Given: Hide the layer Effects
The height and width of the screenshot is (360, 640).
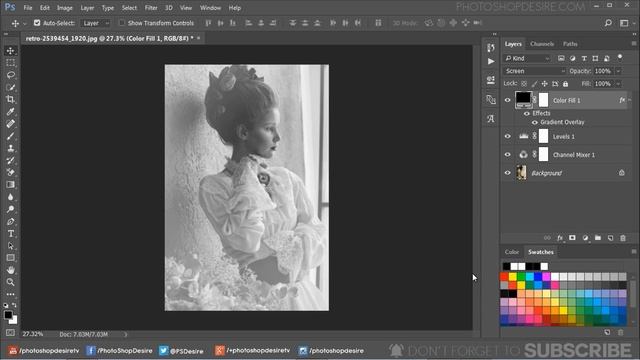Looking at the screenshot, I should pyautogui.click(x=527, y=113).
